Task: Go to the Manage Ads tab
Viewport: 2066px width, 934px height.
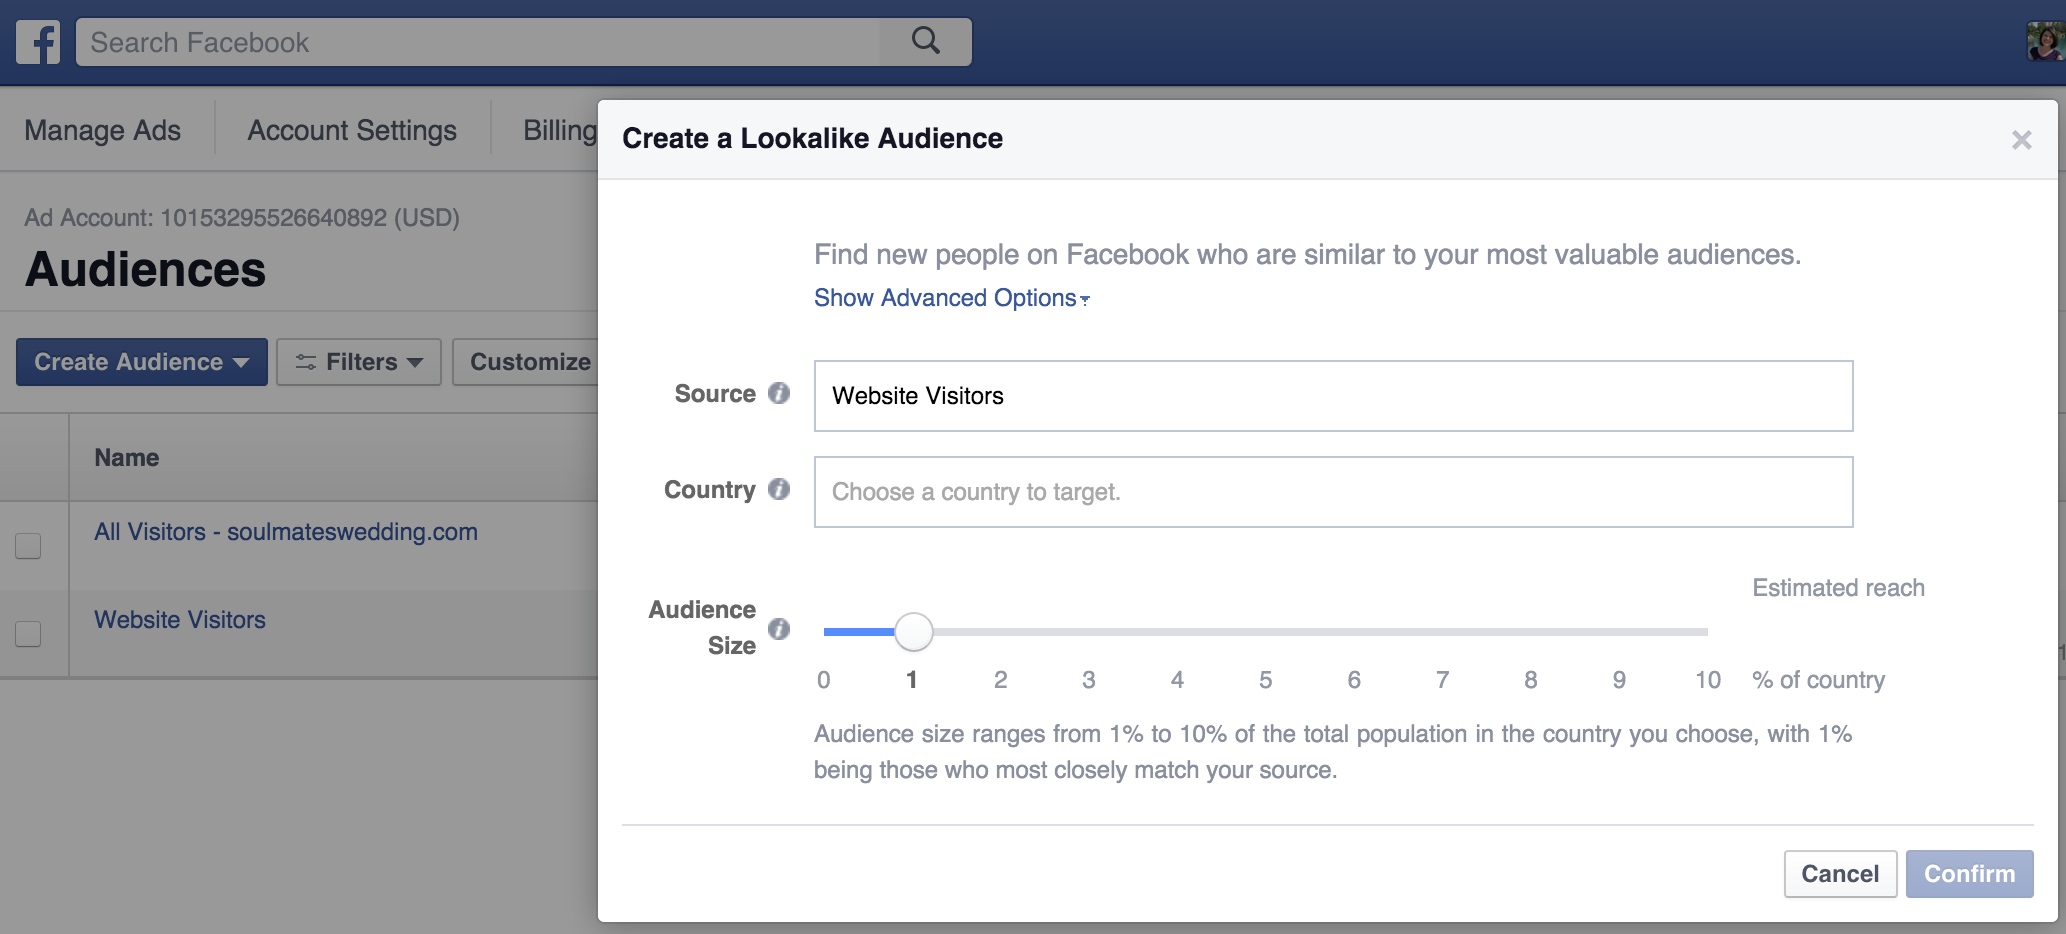Action: pos(102,130)
